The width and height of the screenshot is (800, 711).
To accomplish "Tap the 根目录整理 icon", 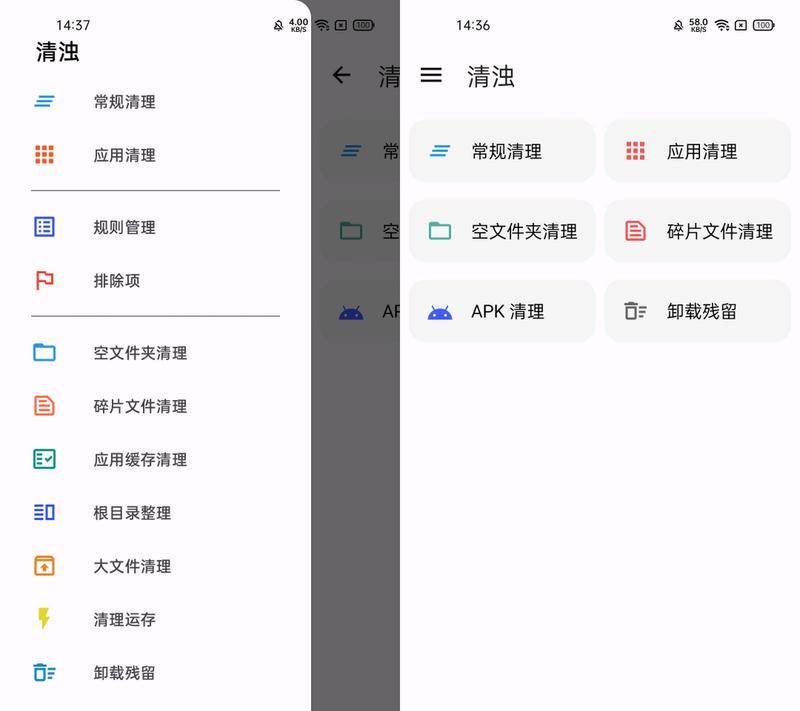I will 44,512.
